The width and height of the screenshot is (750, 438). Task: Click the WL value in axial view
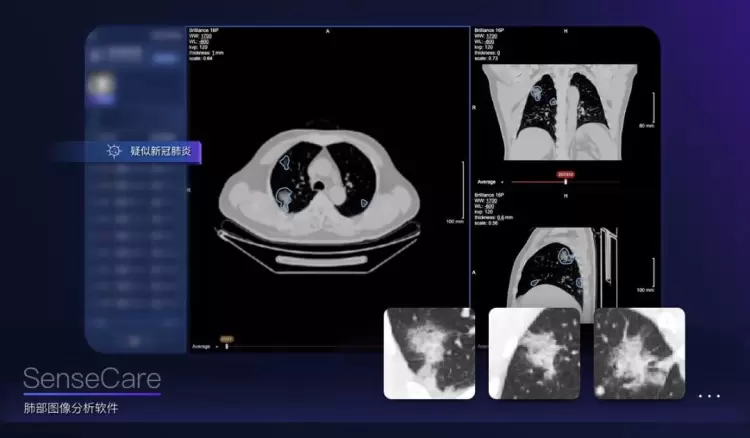[x=206, y=42]
